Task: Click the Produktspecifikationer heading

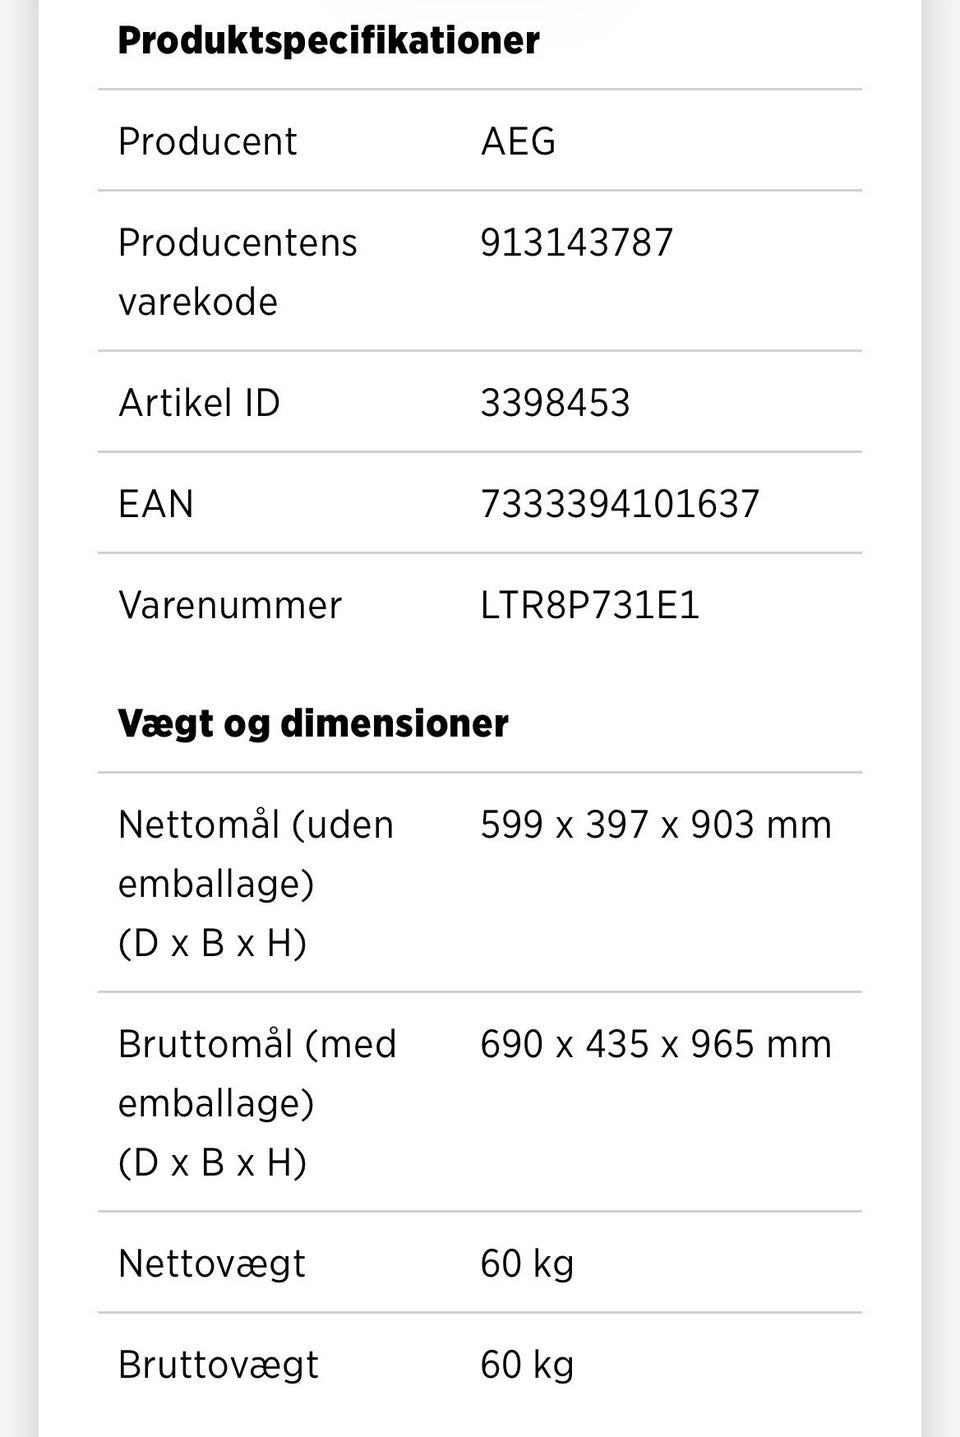Action: coord(328,41)
